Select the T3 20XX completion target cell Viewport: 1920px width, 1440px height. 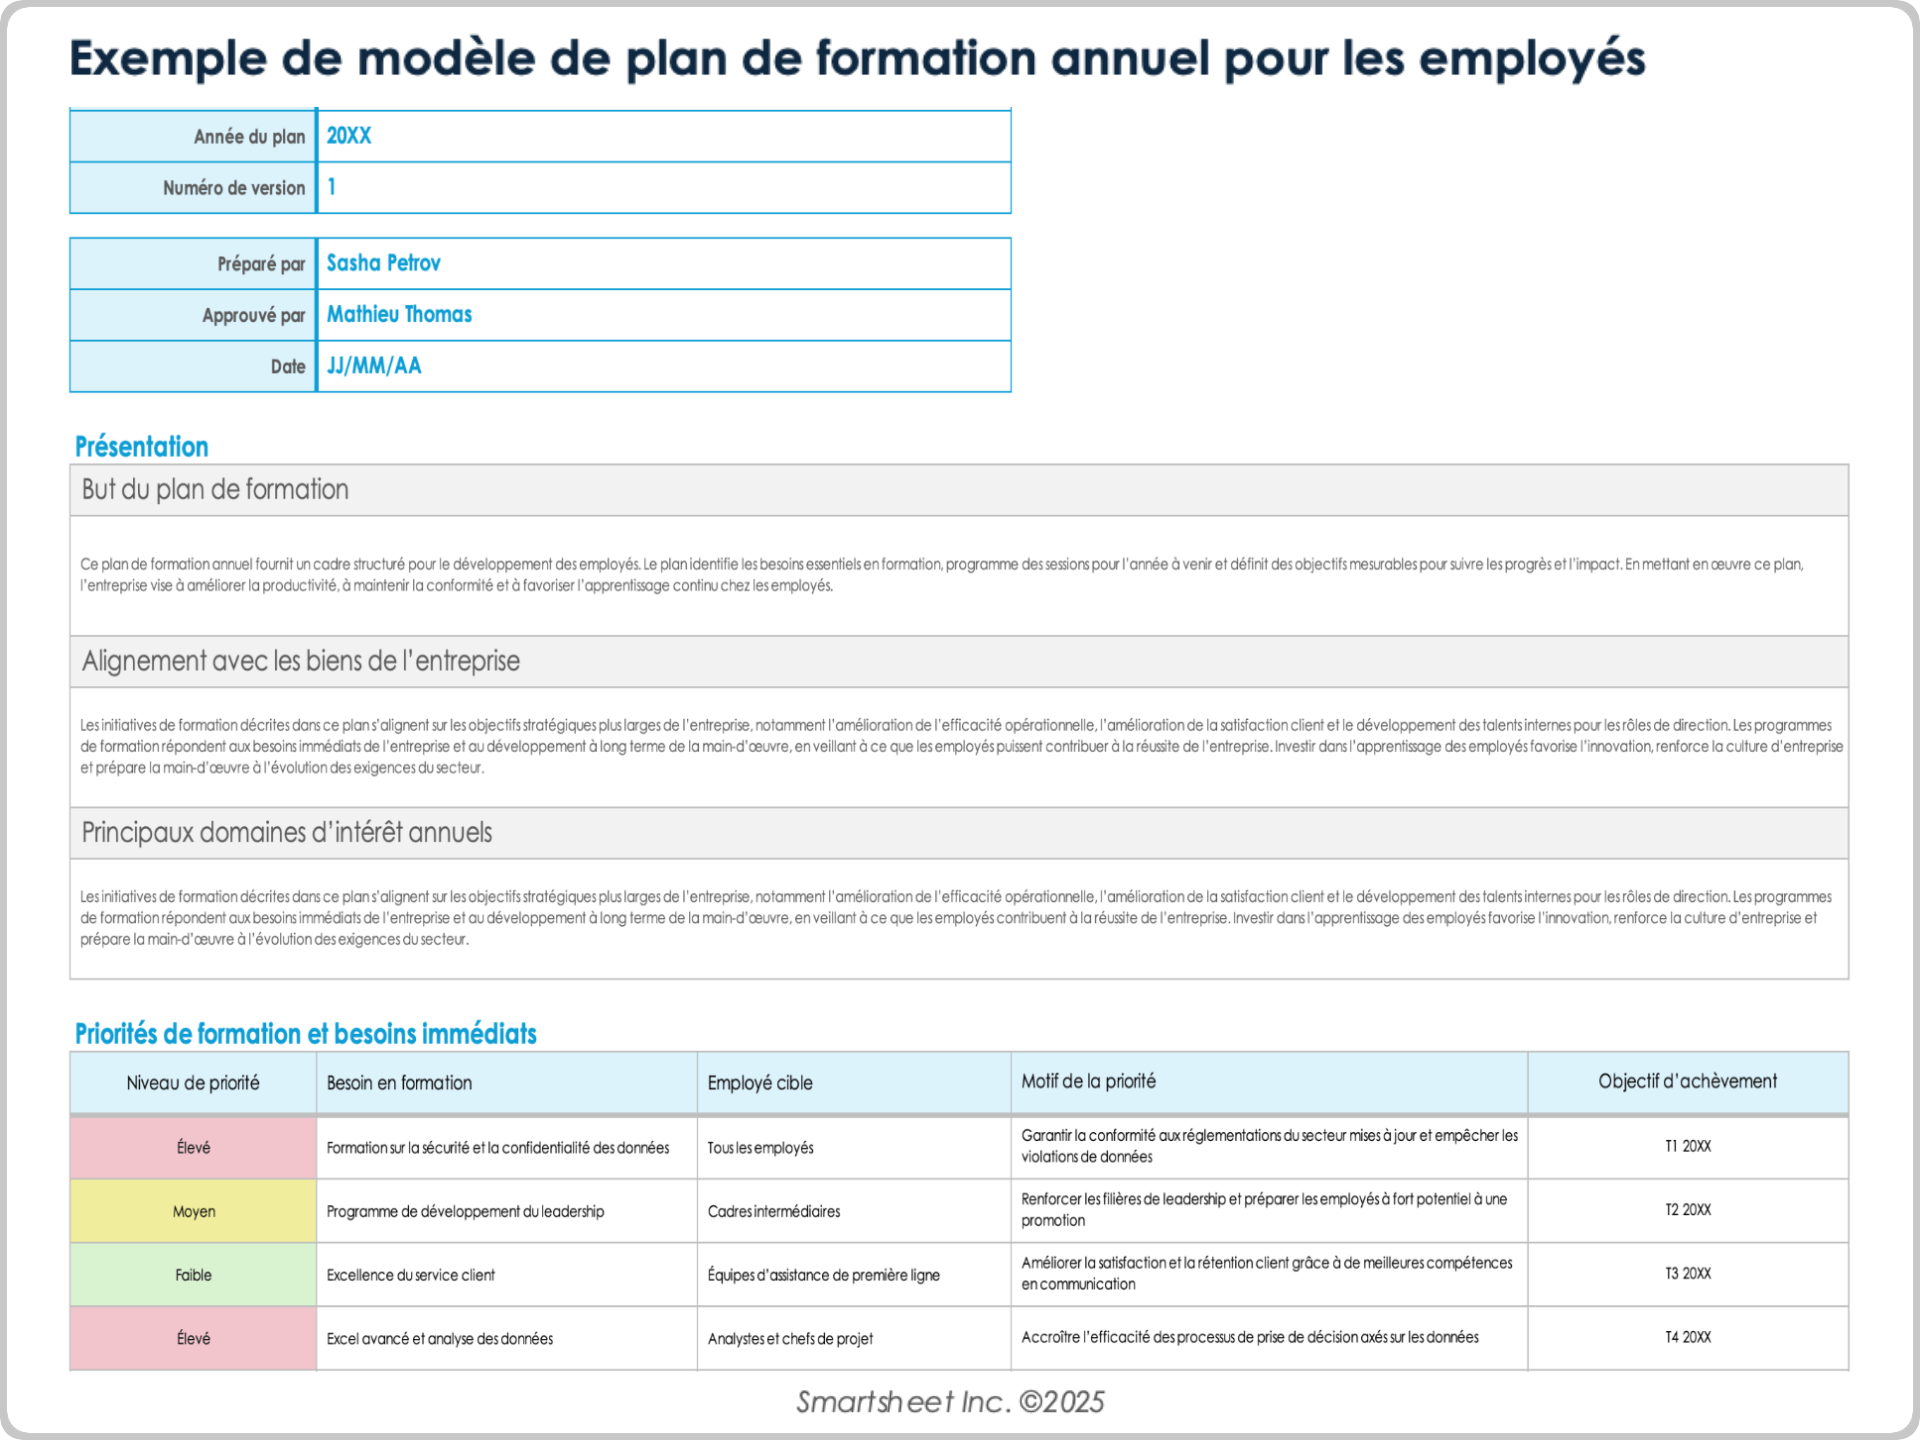click(x=1687, y=1274)
